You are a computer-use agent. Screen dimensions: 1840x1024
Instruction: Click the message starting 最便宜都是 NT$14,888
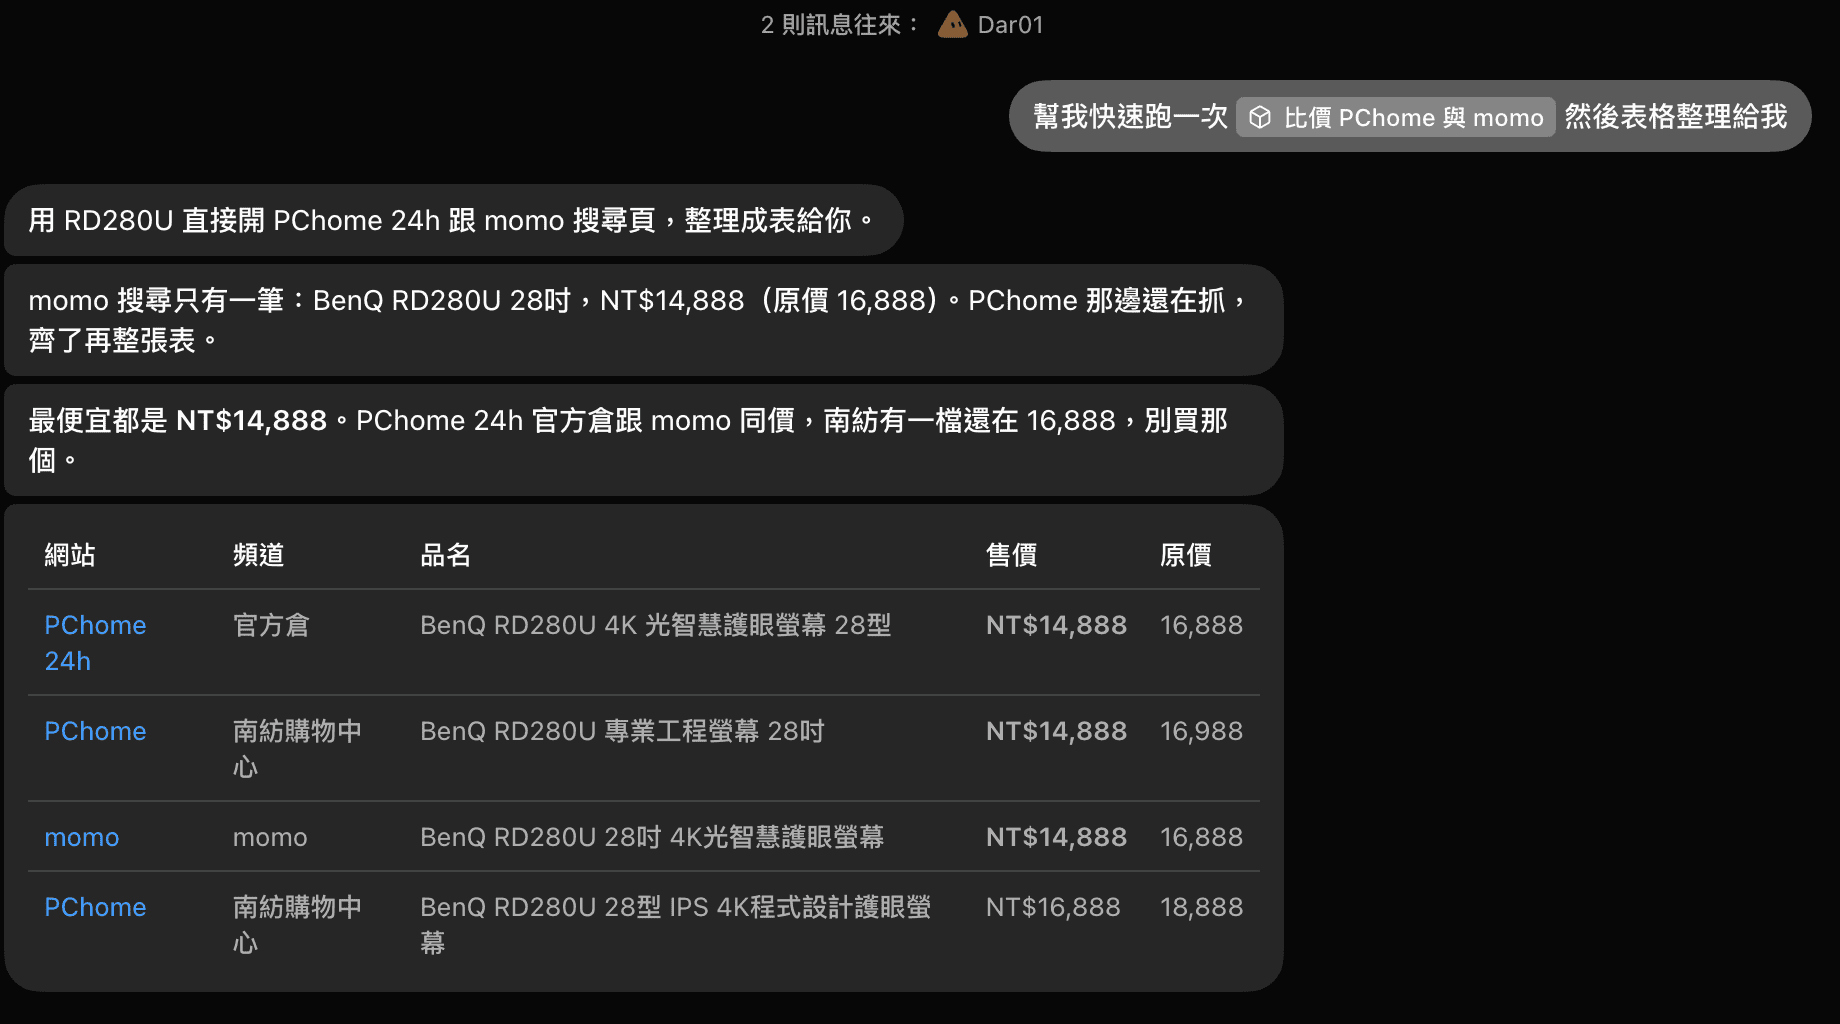[x=643, y=440]
